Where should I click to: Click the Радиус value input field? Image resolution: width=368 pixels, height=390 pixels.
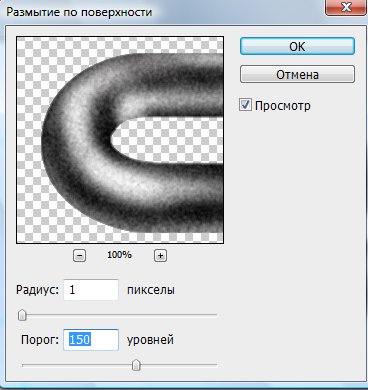point(91,290)
